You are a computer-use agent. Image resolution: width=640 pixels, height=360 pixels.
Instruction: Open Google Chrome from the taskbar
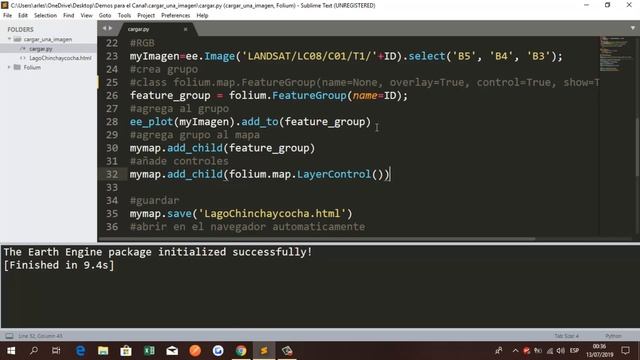(x=241, y=351)
